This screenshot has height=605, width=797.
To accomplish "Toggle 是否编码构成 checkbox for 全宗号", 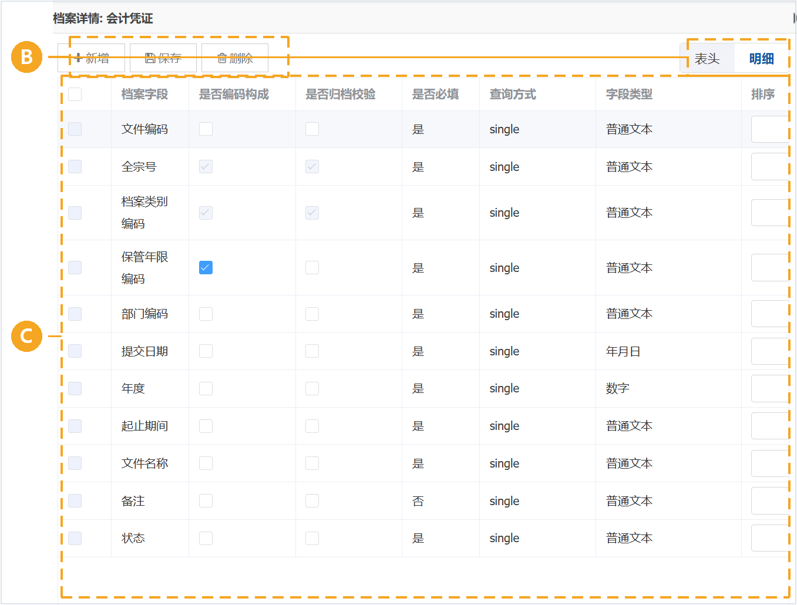I will click(x=206, y=167).
